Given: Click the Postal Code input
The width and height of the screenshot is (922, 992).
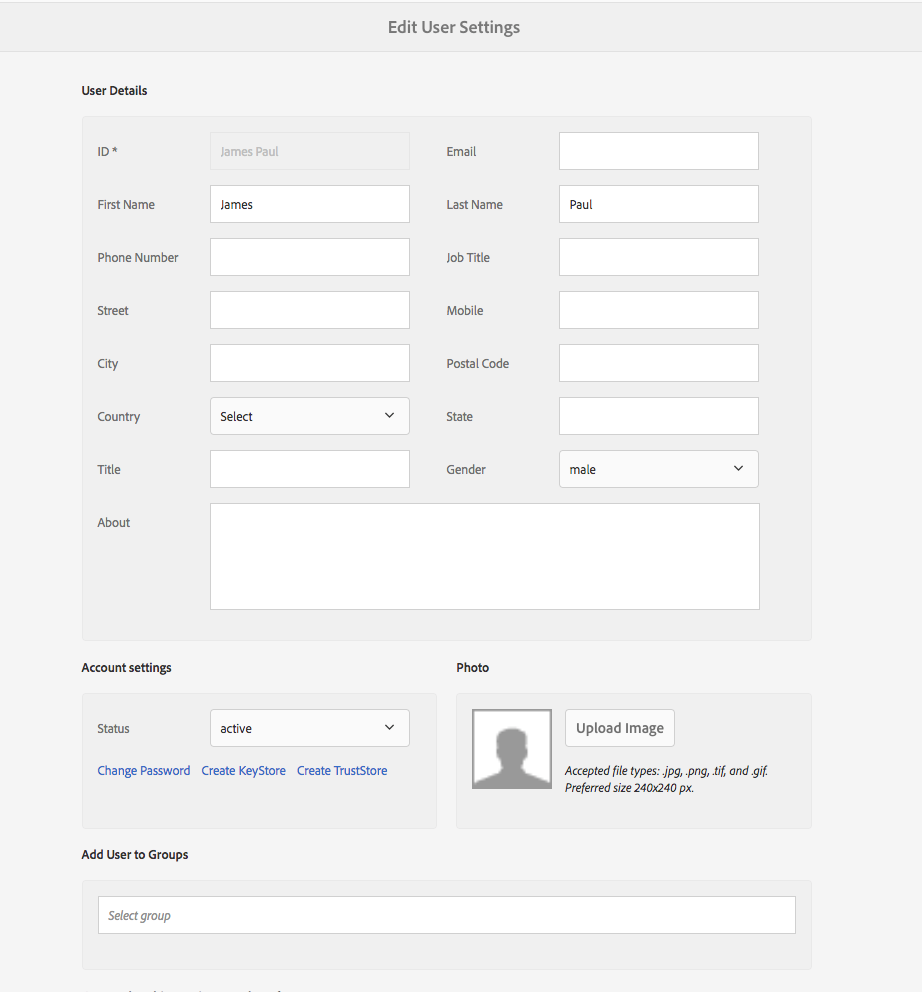Looking at the screenshot, I should click(658, 363).
